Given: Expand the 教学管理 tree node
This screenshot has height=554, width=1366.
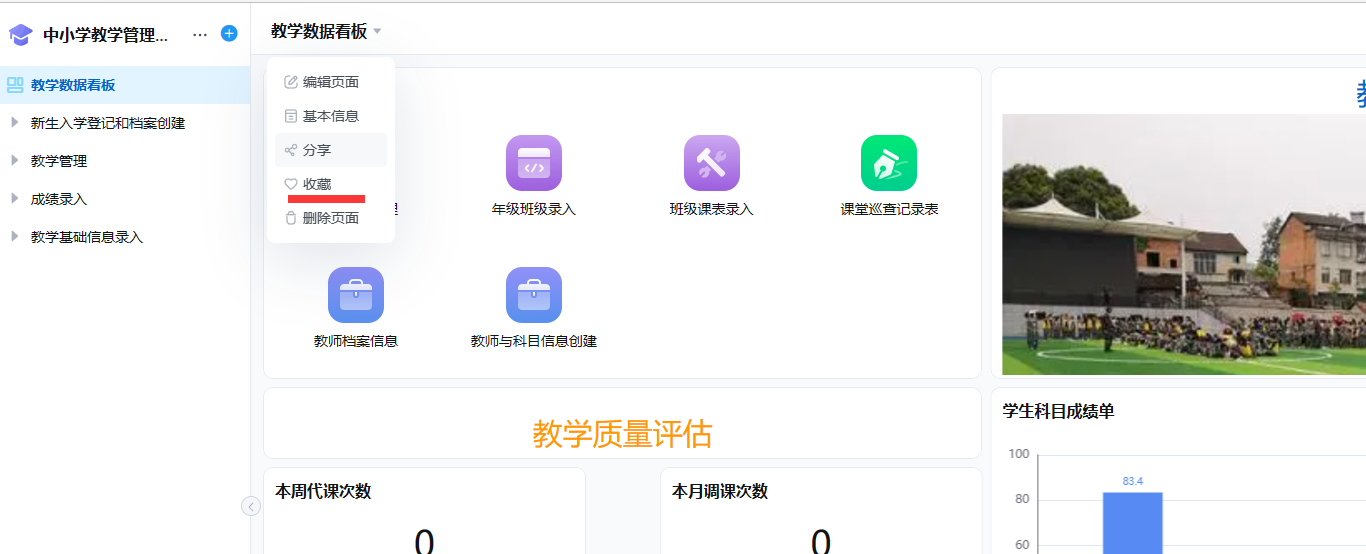Looking at the screenshot, I should click(x=14, y=160).
